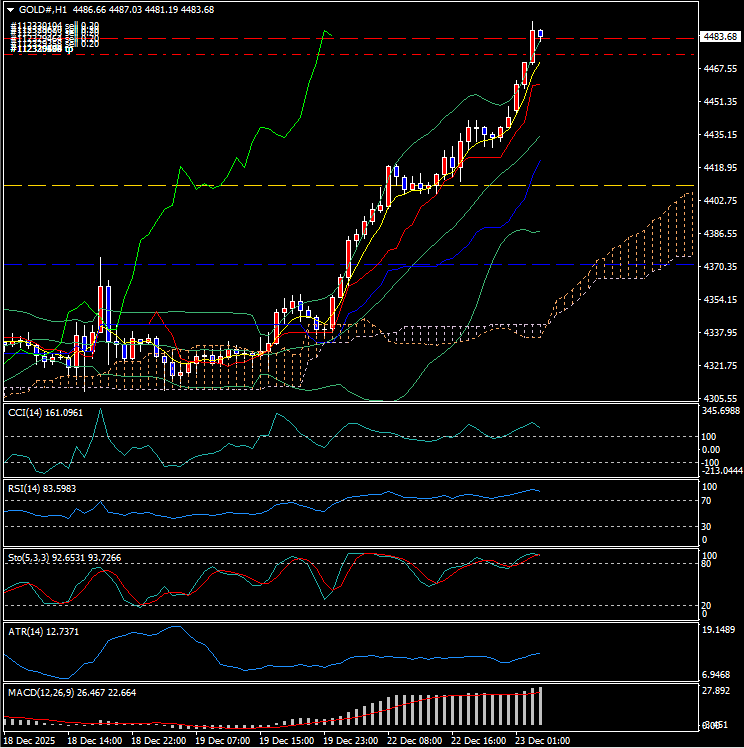Image resolution: width=744 pixels, height=748 pixels.
Task: Click the 4418.95 price on the scale
Action: pos(720,168)
